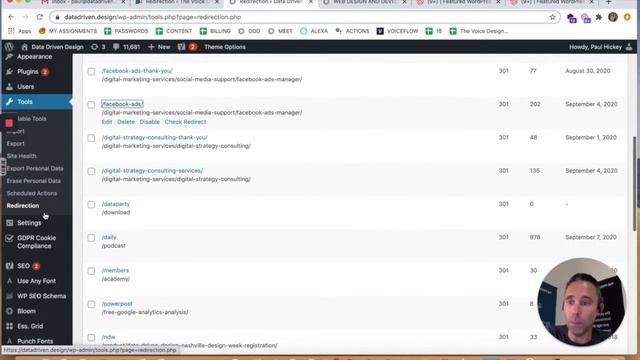The width and height of the screenshot is (640, 360).
Task: Open Howdy, Paul Hickey account menu
Action: [600, 47]
